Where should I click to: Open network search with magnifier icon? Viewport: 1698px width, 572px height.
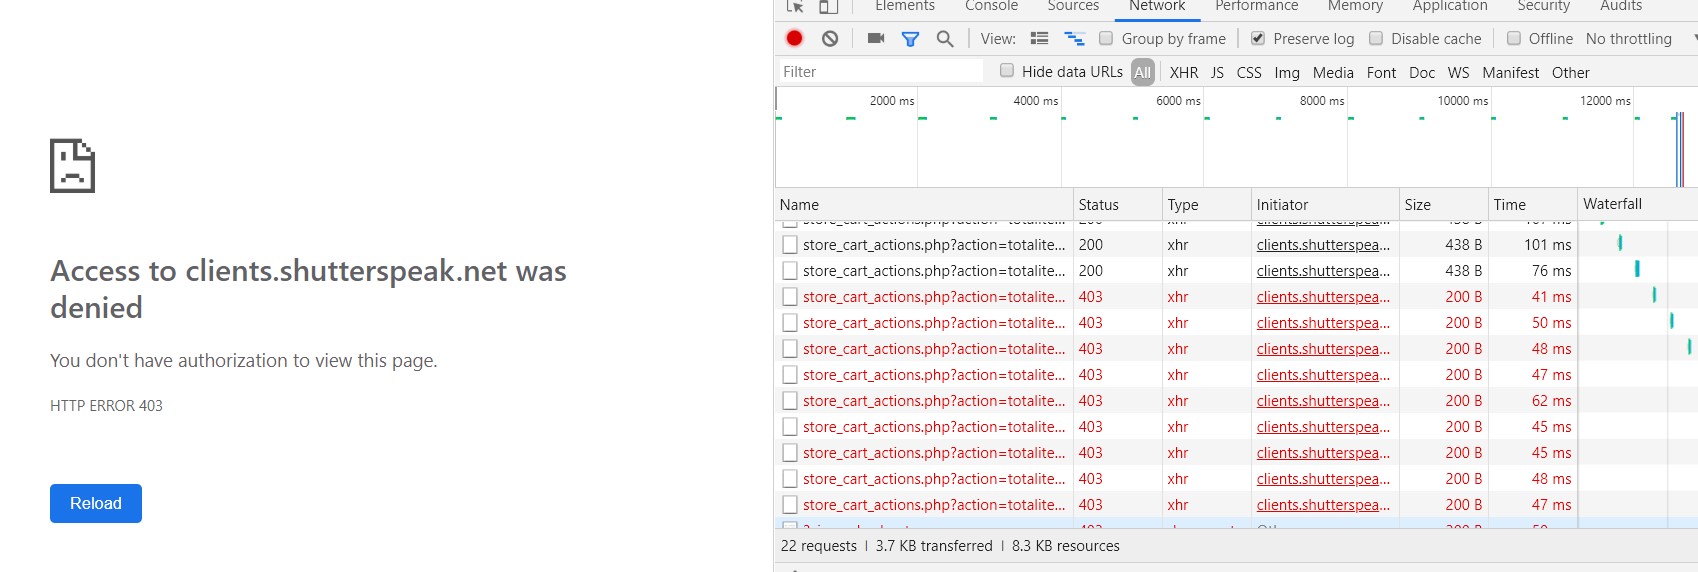[945, 39]
